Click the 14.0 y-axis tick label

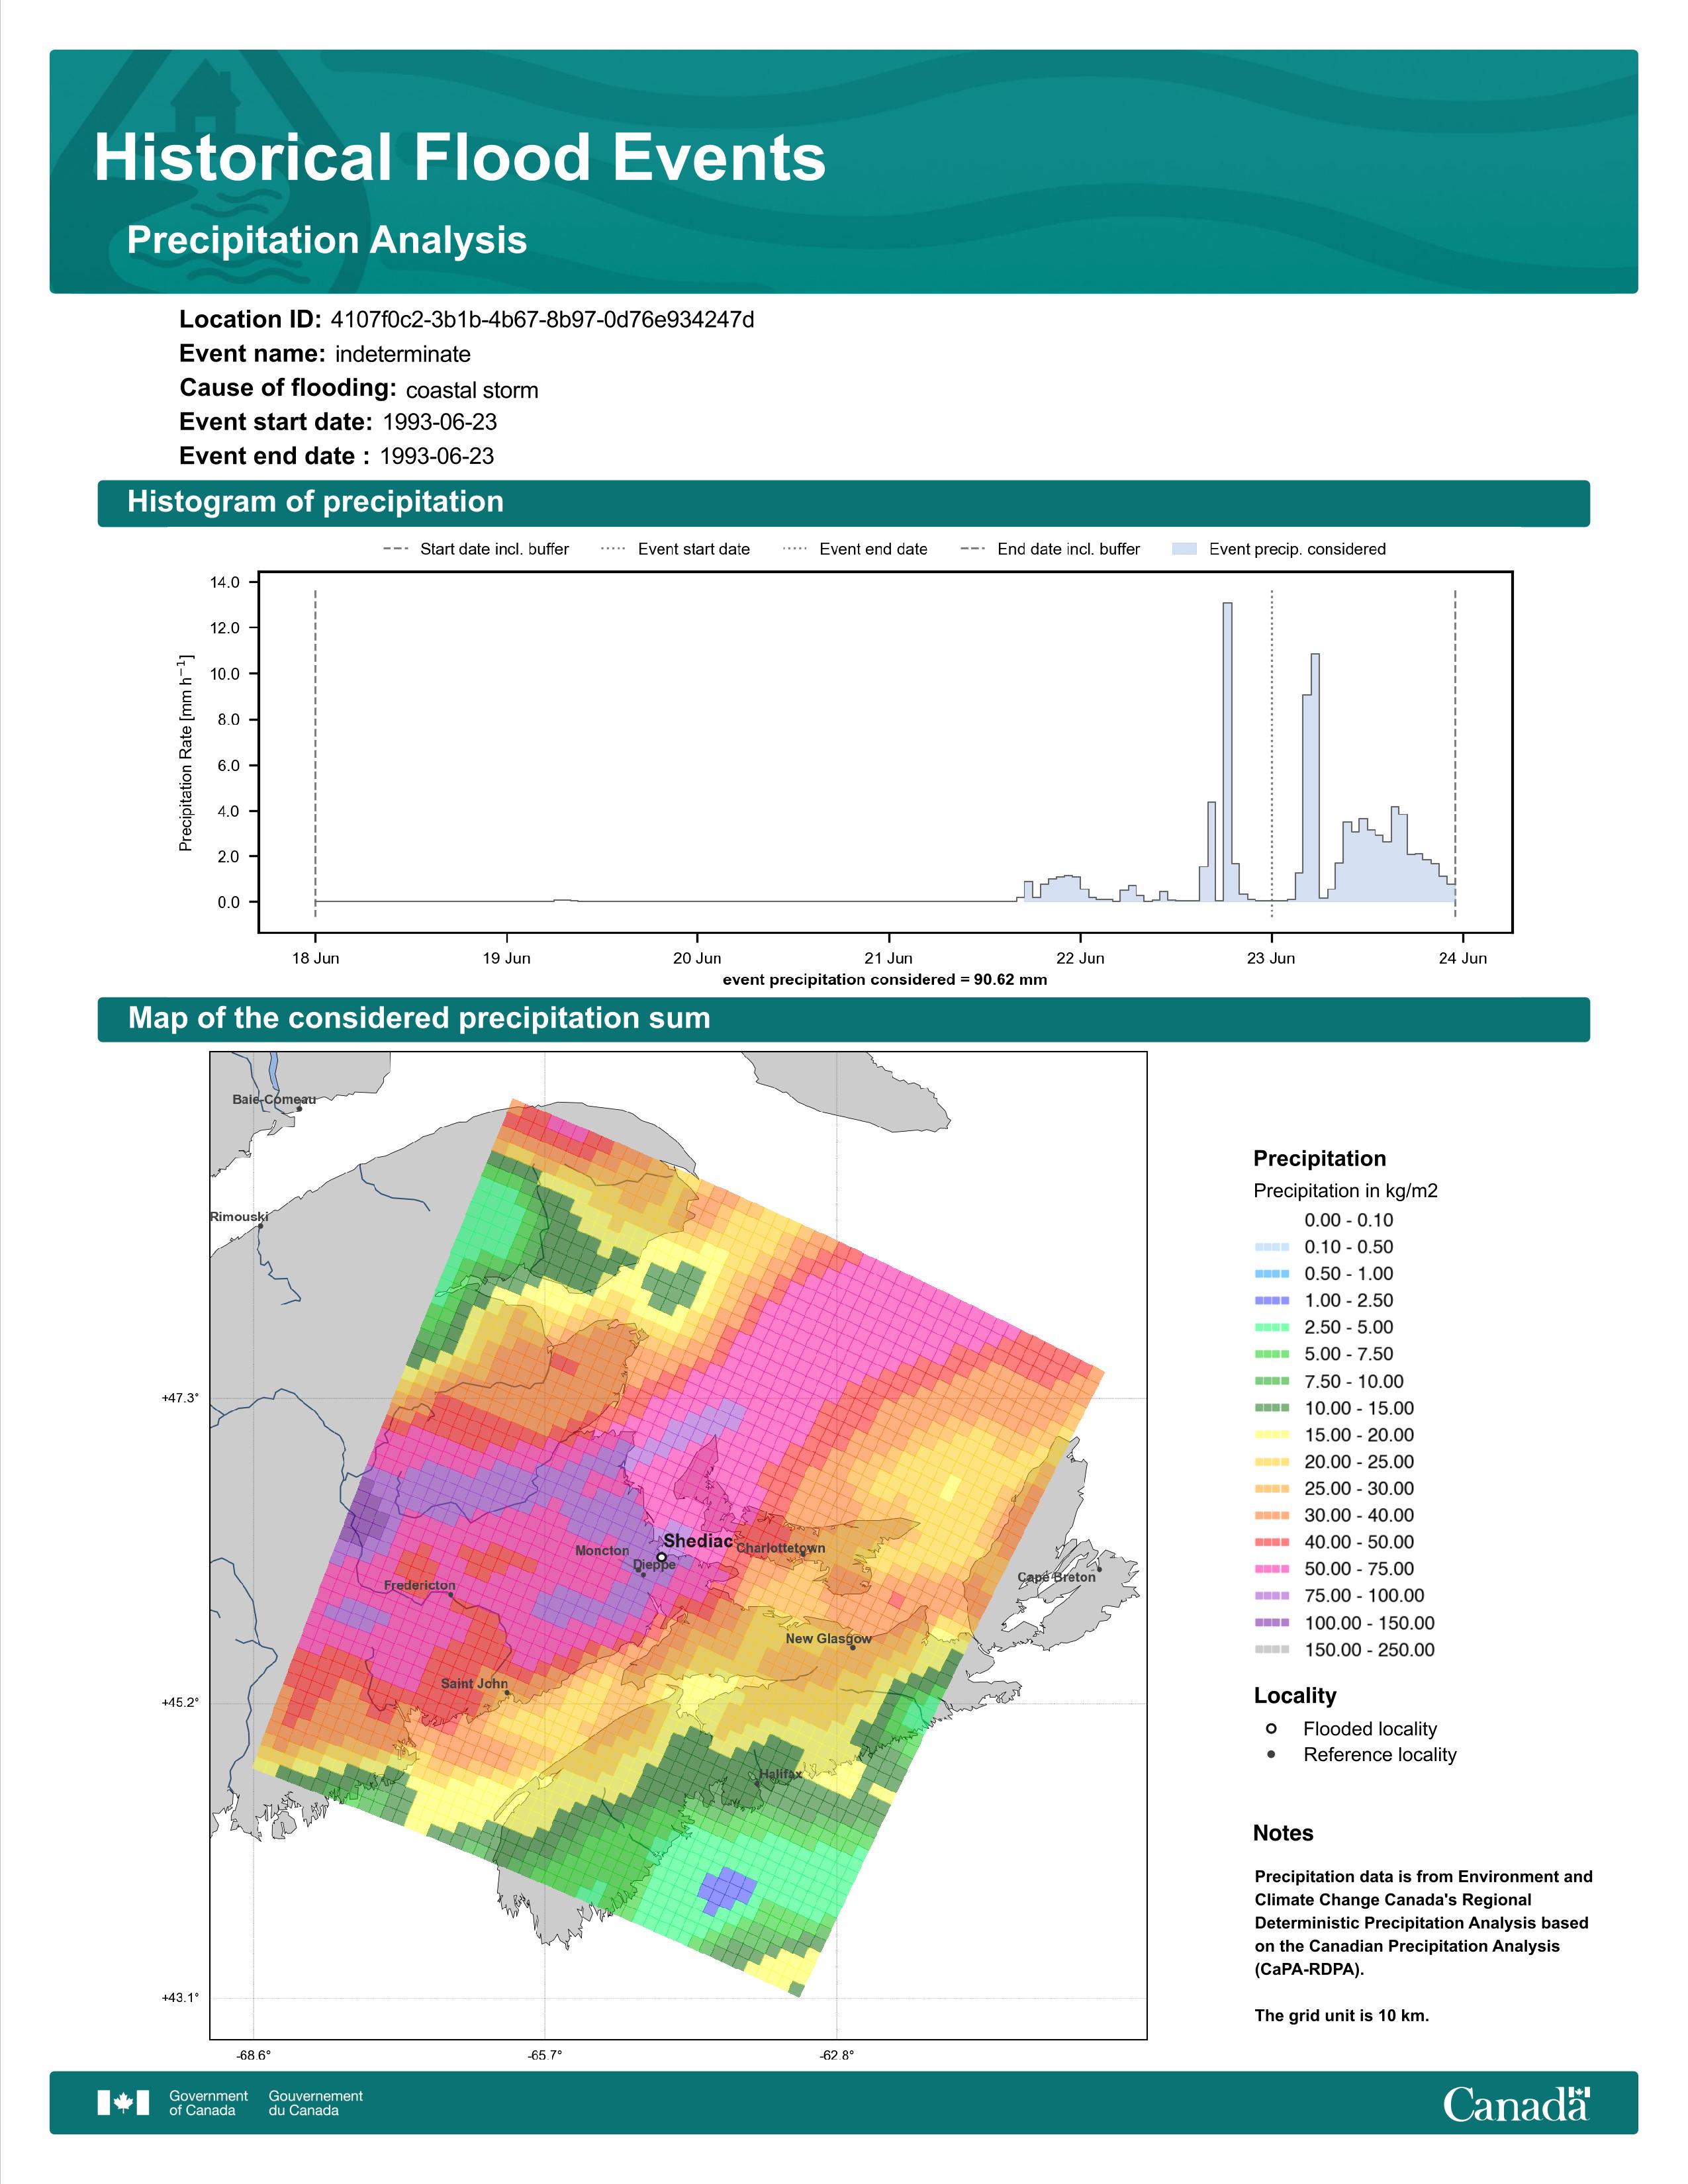(226, 583)
